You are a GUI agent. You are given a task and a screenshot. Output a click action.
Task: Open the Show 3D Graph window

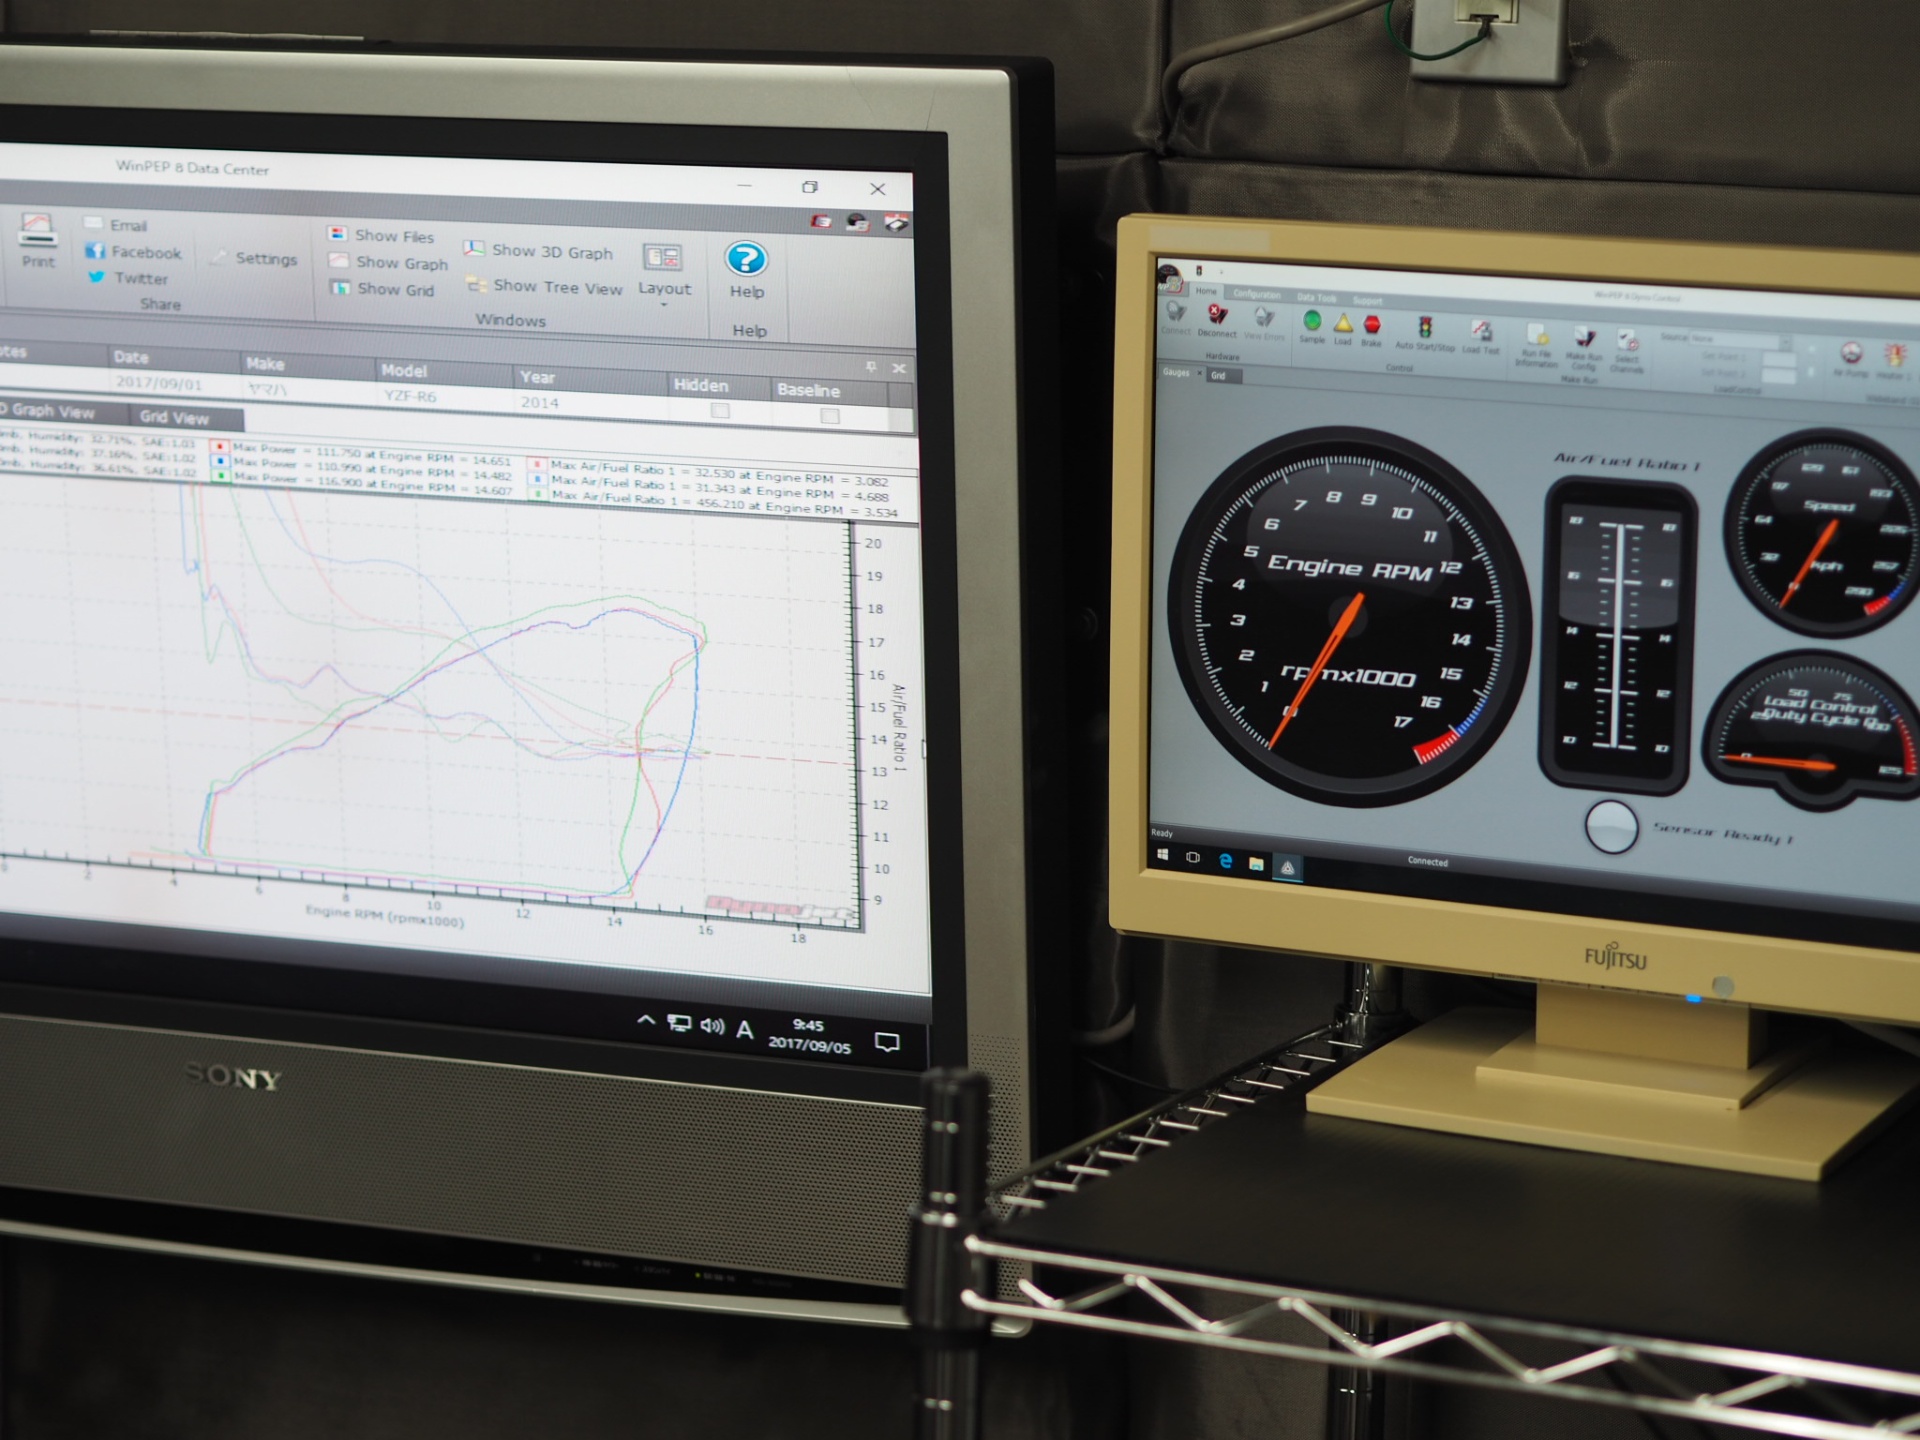(x=538, y=251)
